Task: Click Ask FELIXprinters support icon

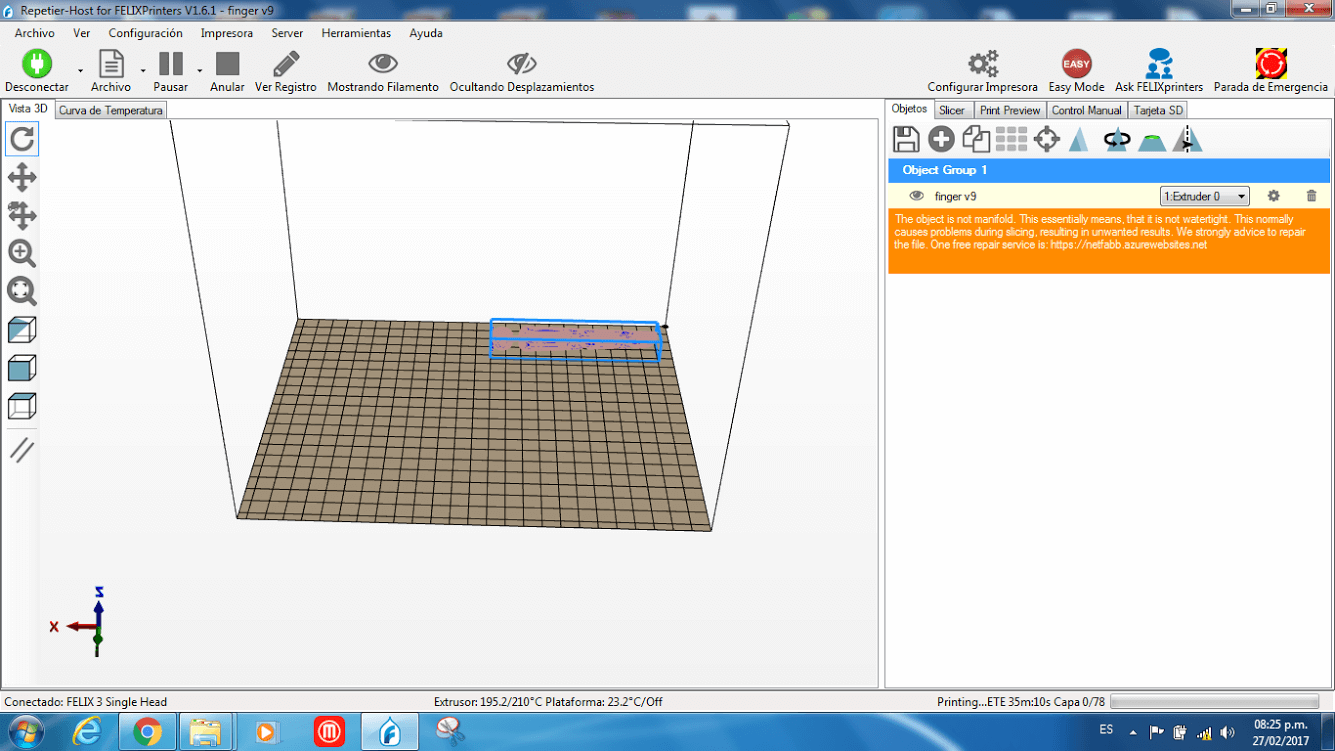Action: 1159,64
